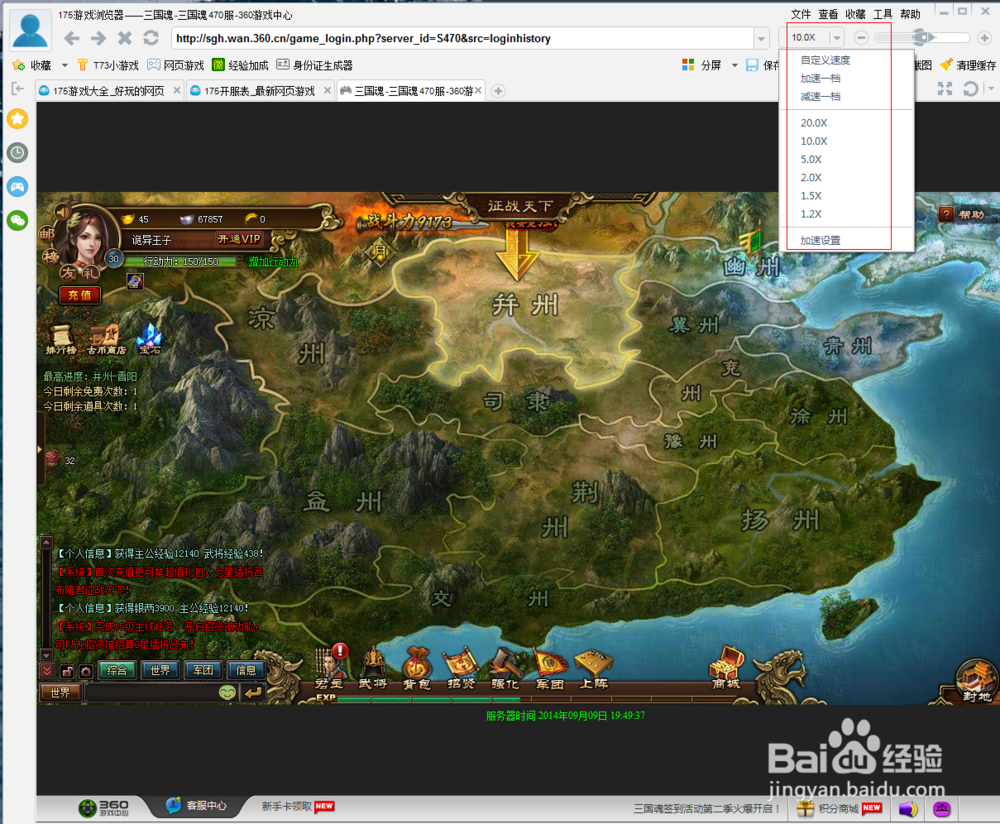Screen dimensions: 1000x824
Task: Open the WeChat sidebar icon
Action: tap(17, 221)
